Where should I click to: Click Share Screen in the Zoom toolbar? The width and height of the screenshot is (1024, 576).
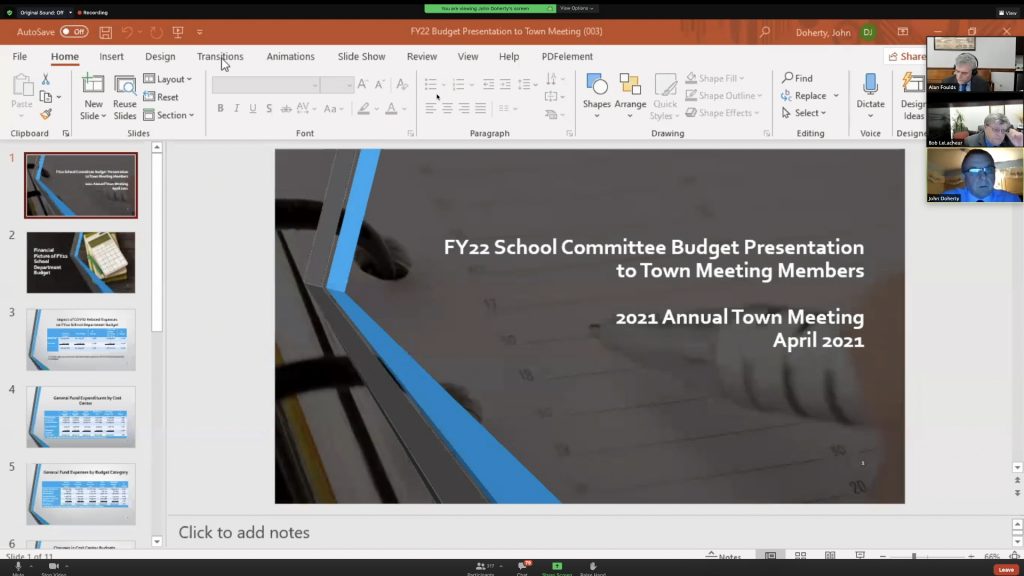coord(557,568)
